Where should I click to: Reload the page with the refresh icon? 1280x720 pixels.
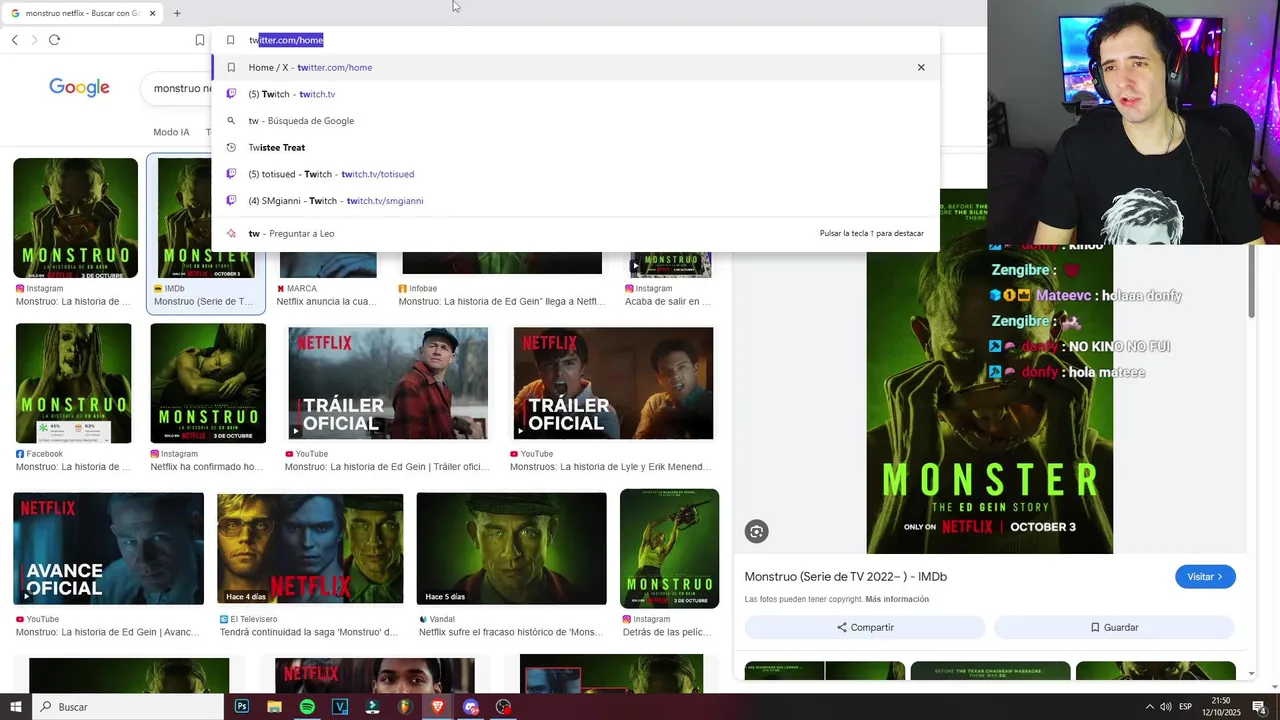tap(55, 40)
